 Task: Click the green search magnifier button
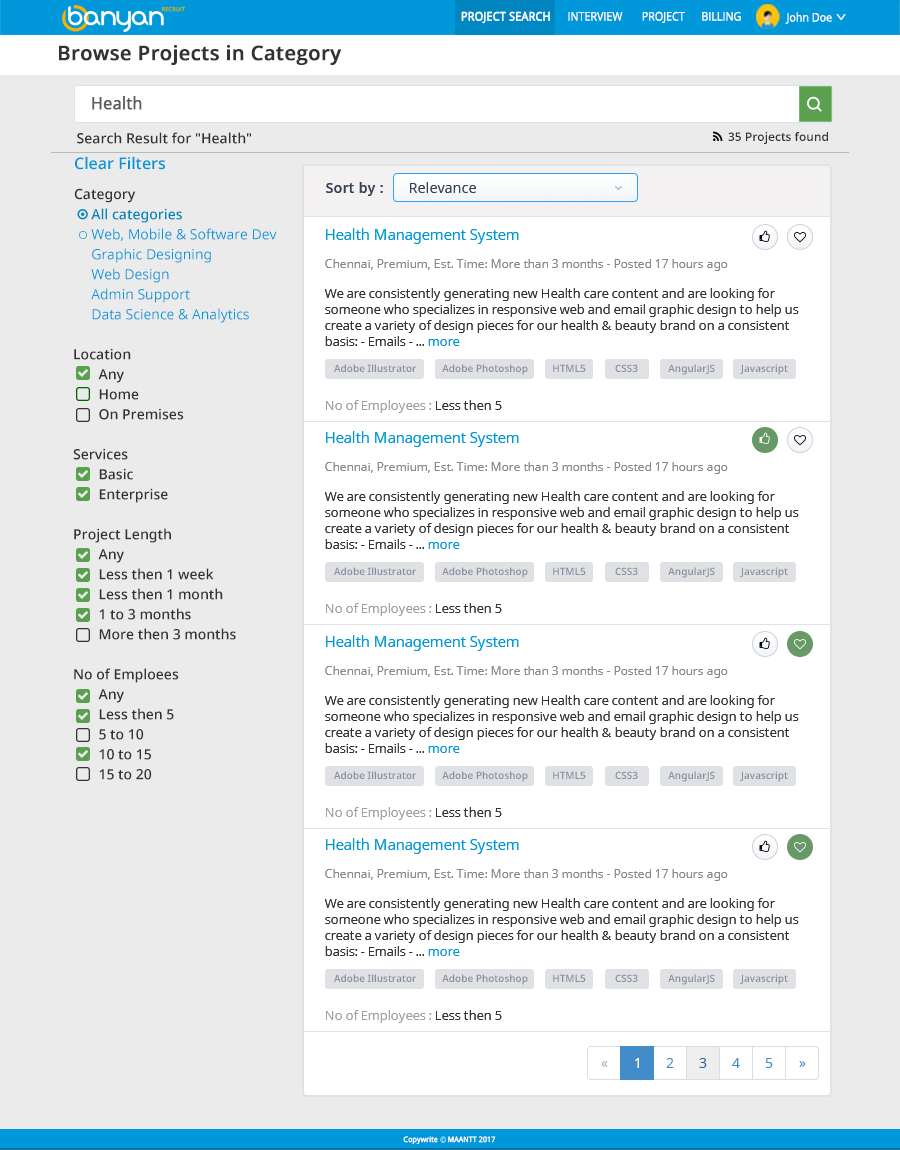(814, 104)
